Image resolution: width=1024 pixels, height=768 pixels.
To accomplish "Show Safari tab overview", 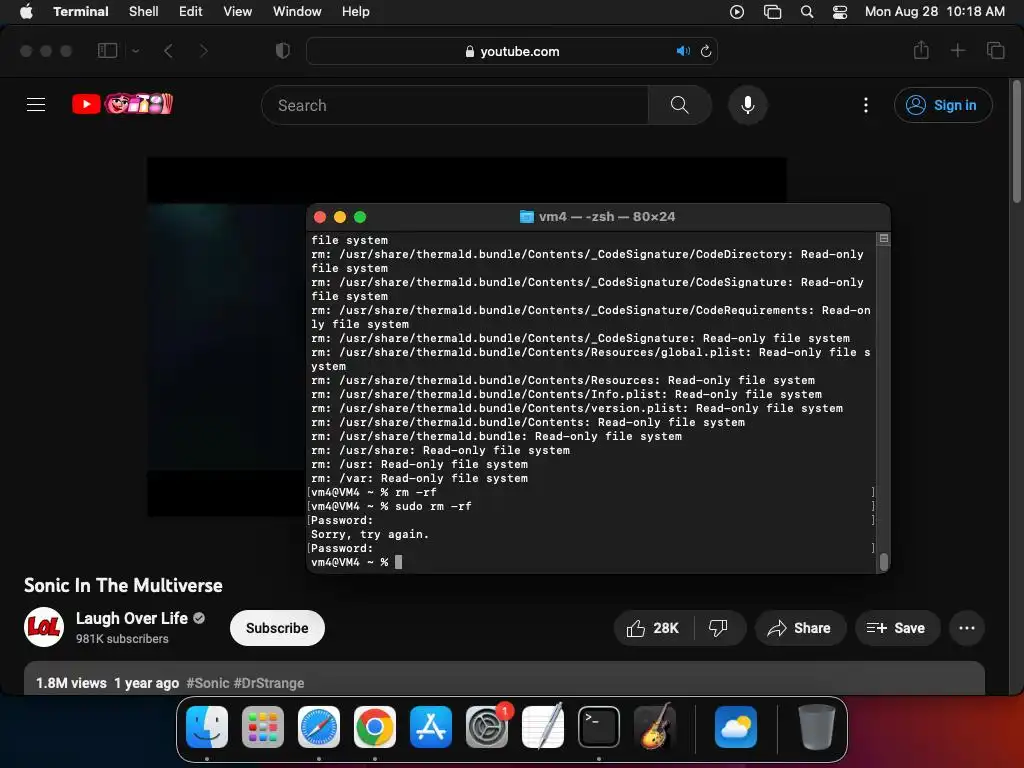I will click(x=995, y=50).
